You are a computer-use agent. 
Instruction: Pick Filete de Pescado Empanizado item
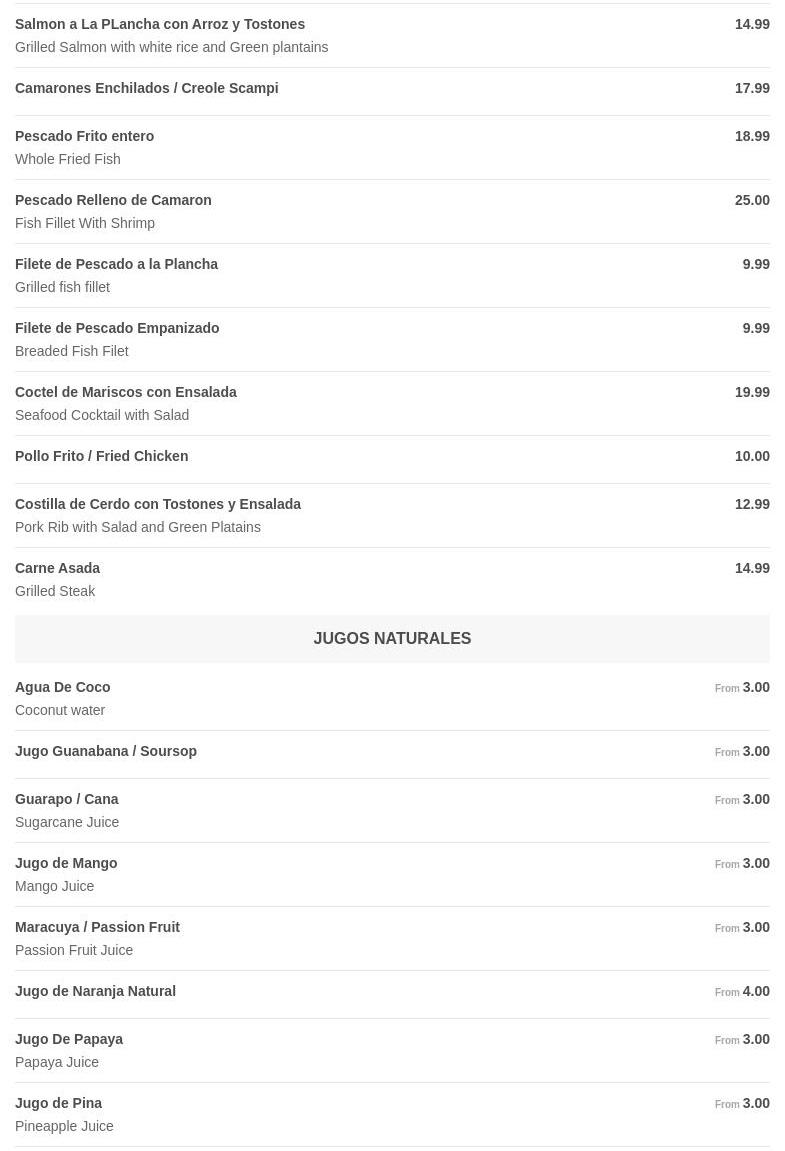coord(117,328)
